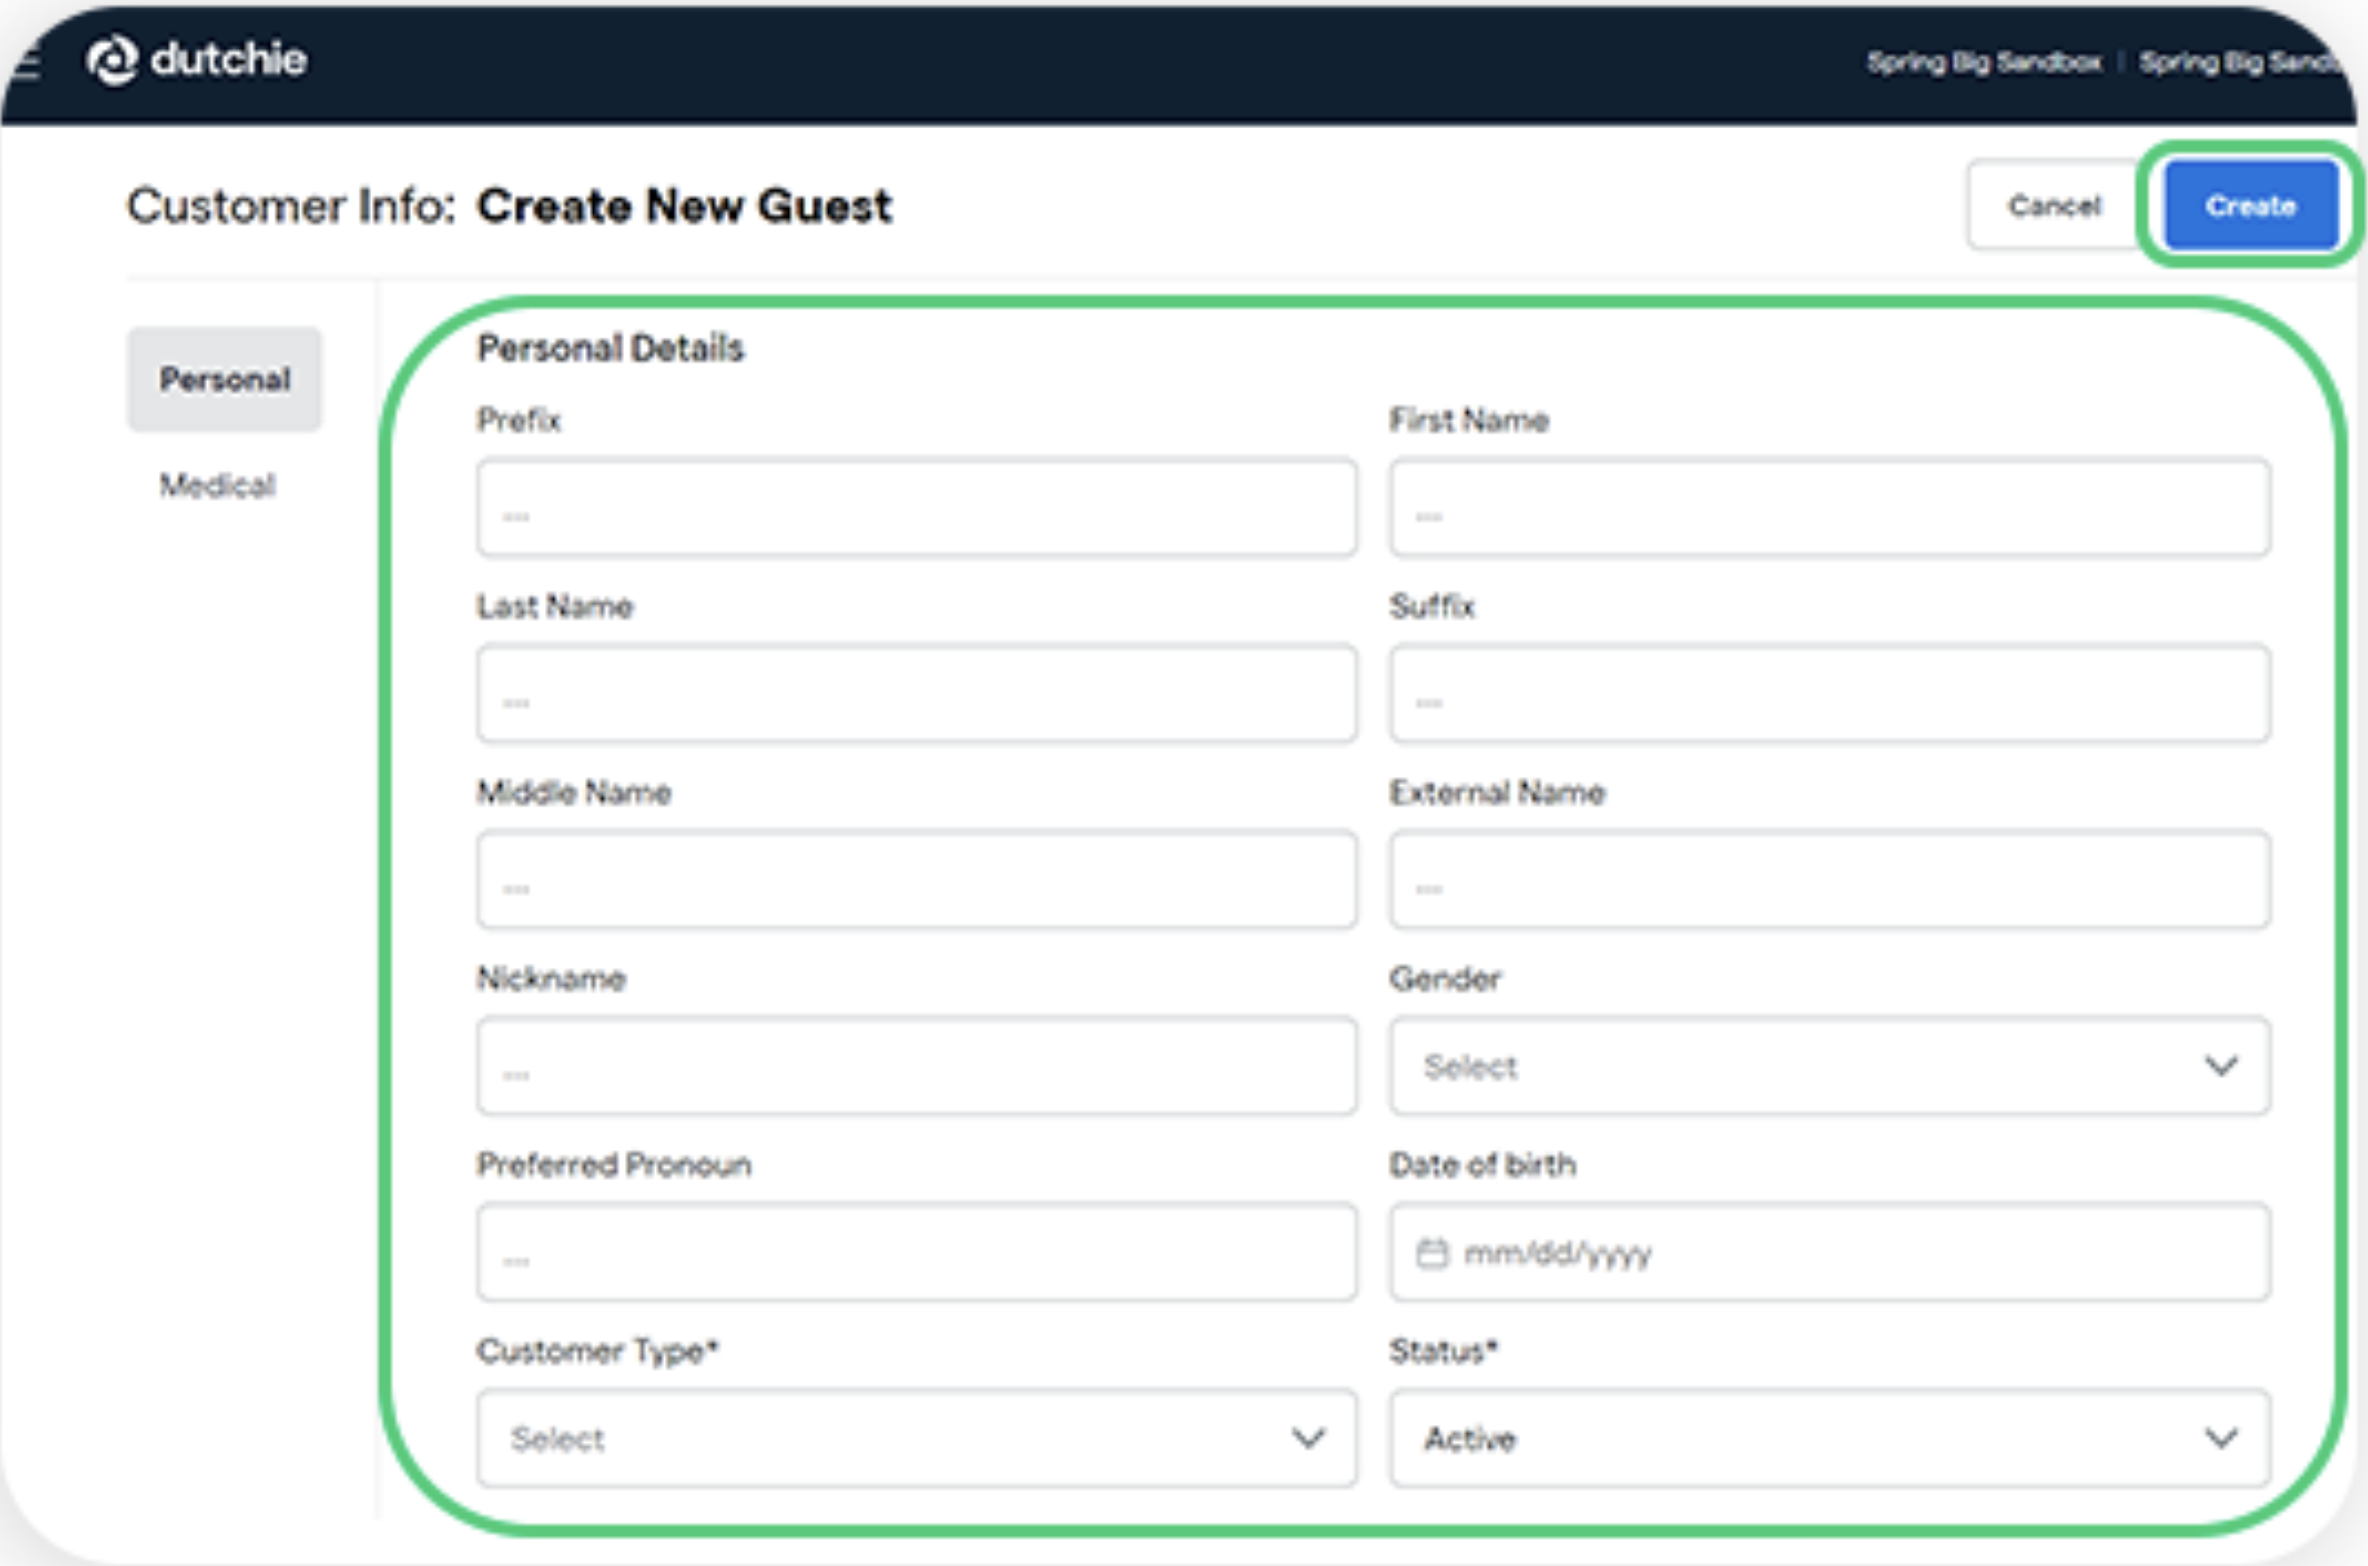Click the Personal Details heading
The height and width of the screenshot is (1566, 2368).
click(610, 348)
